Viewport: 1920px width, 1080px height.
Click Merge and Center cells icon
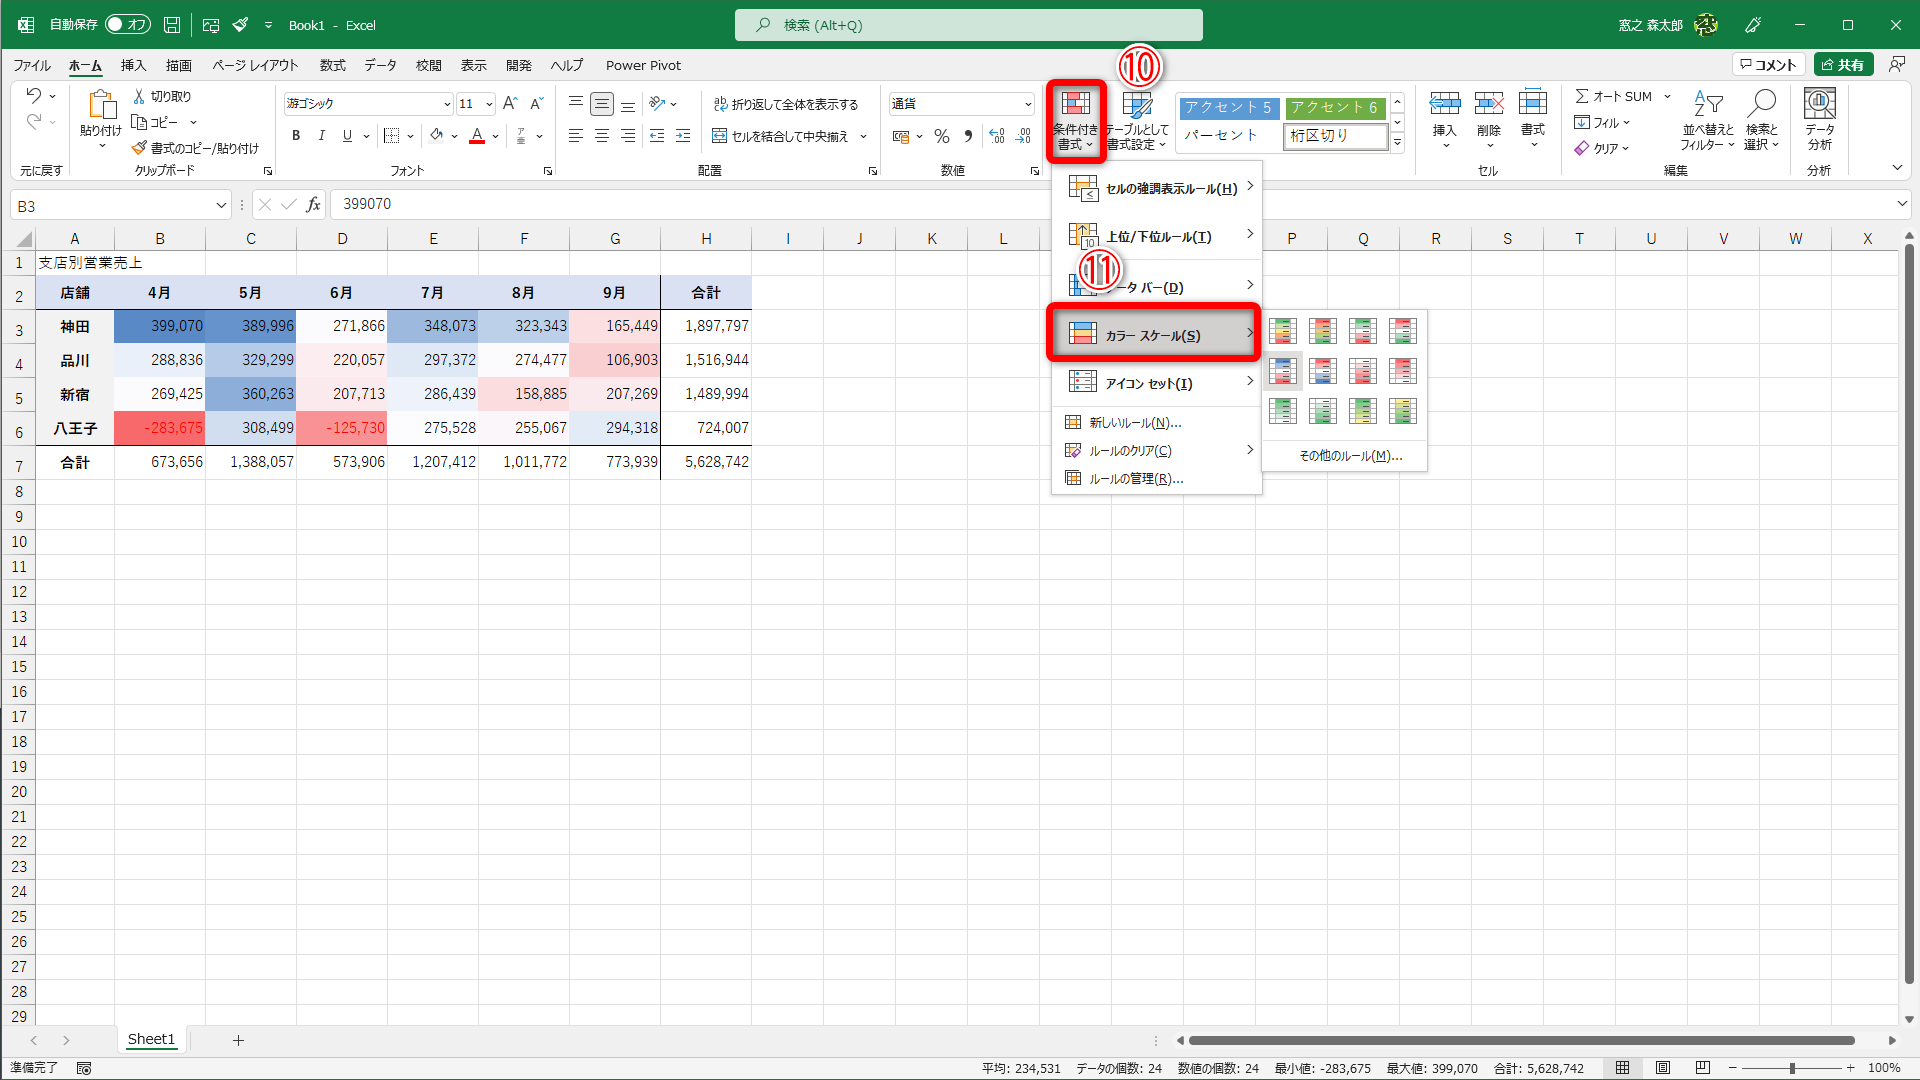780,136
